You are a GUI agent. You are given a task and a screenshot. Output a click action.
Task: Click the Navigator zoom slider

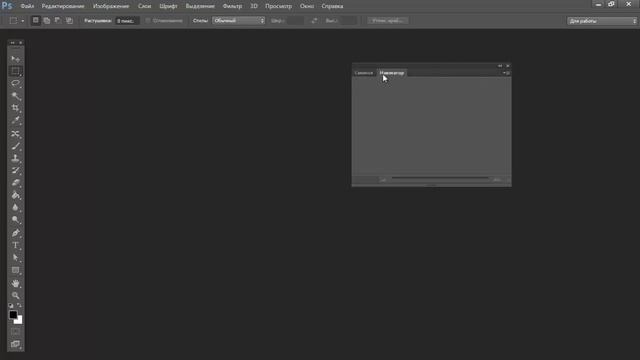tap(440, 178)
